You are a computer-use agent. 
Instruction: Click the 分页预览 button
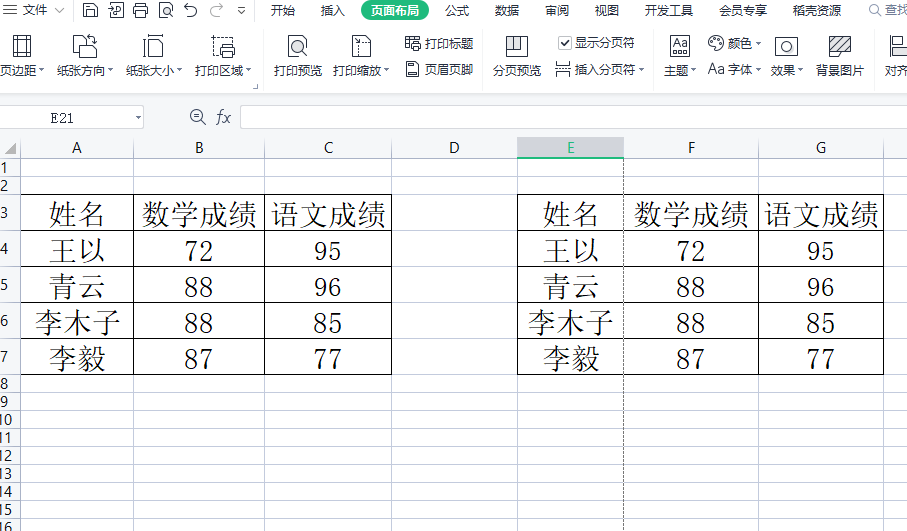coord(517,56)
